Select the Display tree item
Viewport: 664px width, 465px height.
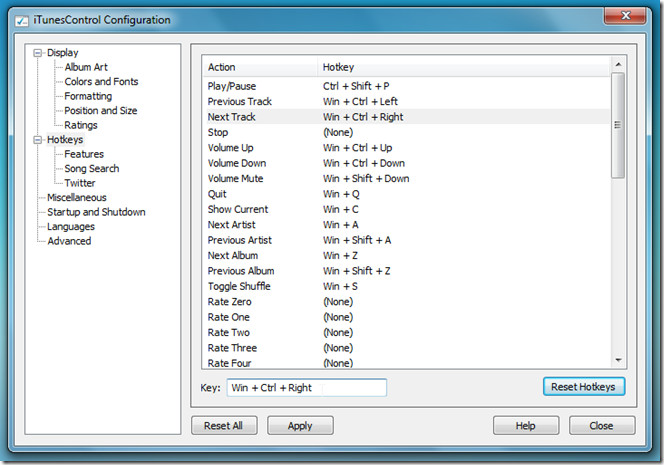pos(63,53)
